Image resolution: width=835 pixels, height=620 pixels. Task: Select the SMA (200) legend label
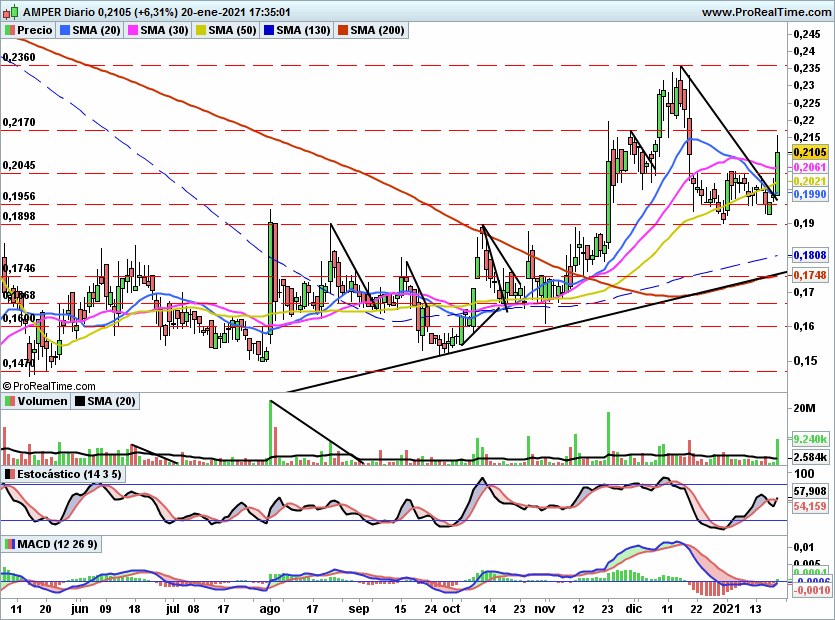click(377, 30)
